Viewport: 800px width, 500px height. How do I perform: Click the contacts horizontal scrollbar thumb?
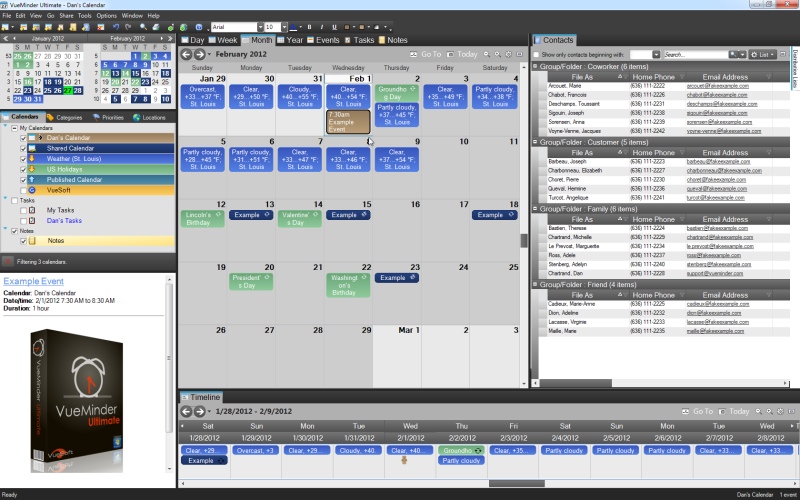[x=576, y=383]
